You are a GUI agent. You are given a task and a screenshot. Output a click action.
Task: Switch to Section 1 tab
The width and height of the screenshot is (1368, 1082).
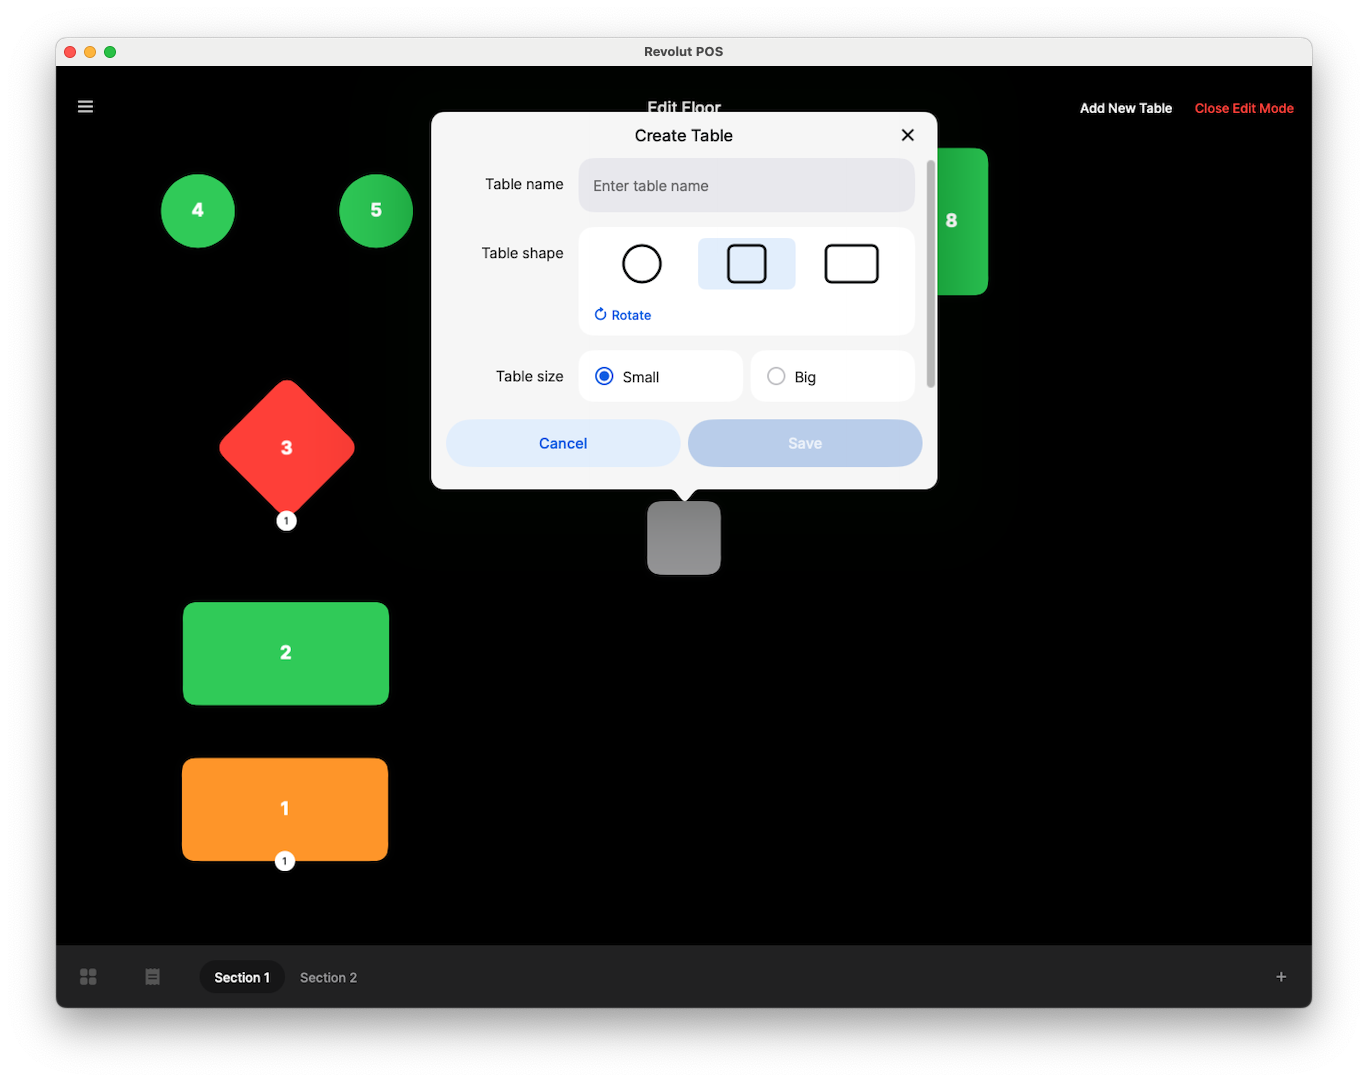pyautogui.click(x=242, y=977)
